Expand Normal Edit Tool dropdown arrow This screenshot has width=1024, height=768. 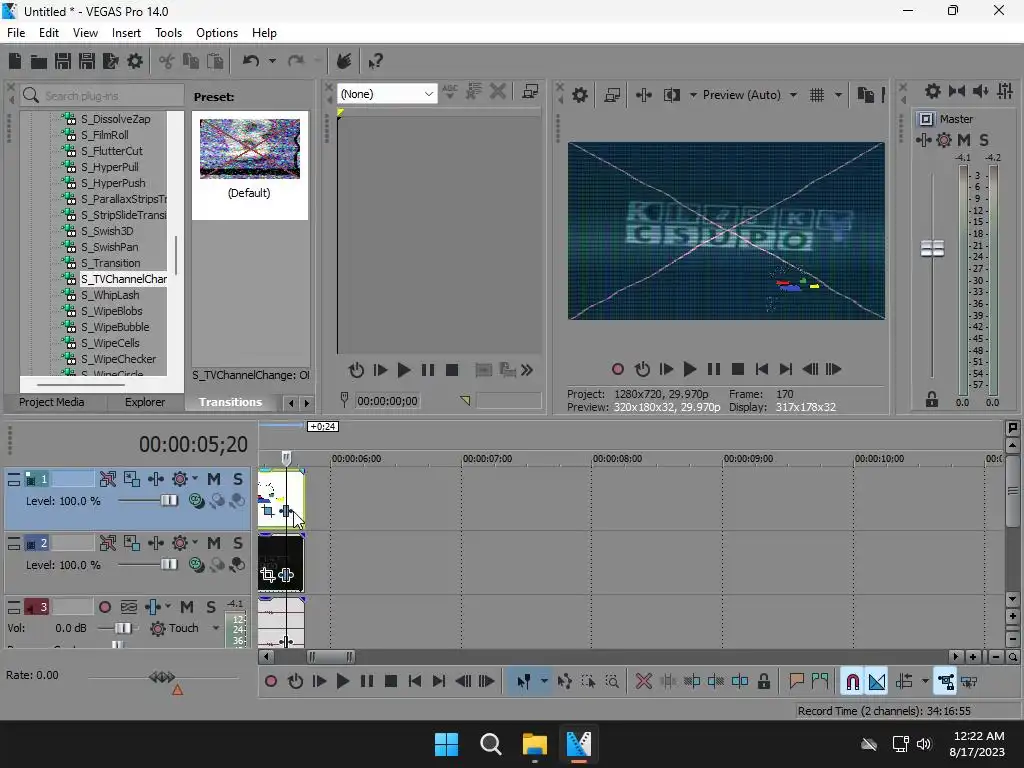[x=544, y=682]
